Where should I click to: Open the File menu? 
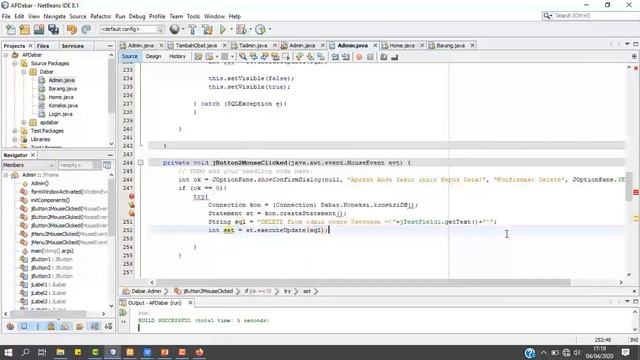(6, 16)
